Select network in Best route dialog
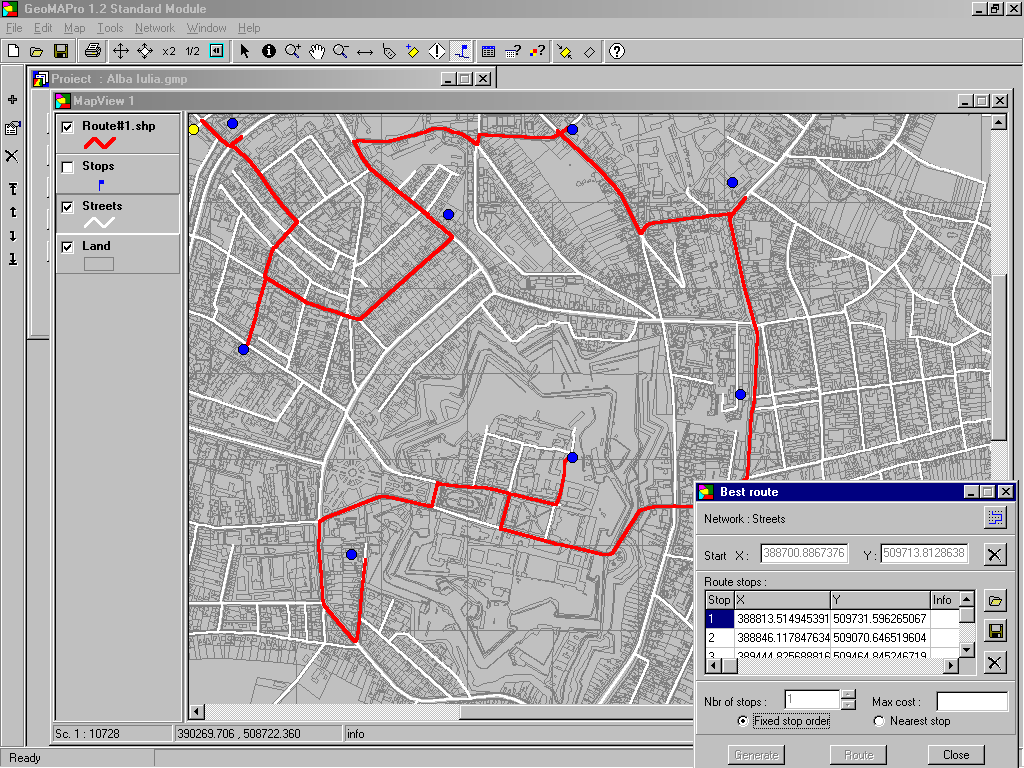Image resolution: width=1024 pixels, height=768 pixels. click(994, 518)
